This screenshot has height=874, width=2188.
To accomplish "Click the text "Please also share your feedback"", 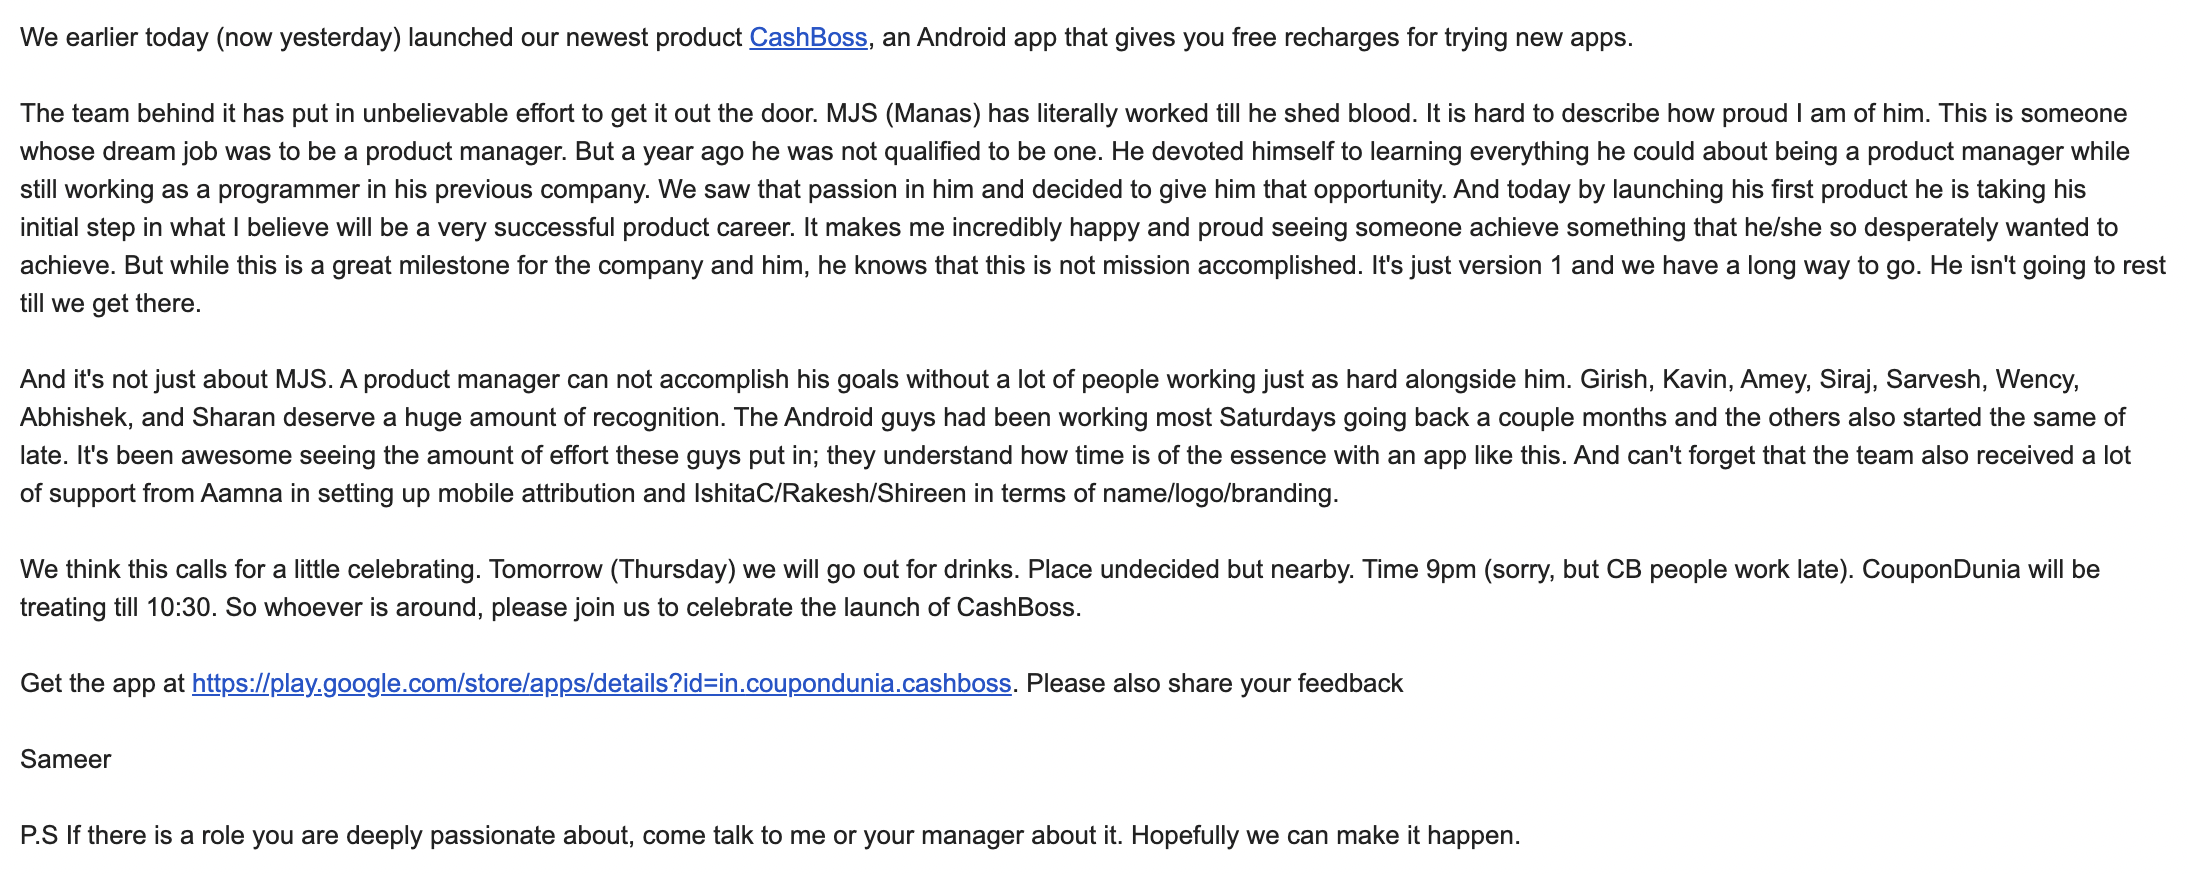I will pyautogui.click(x=1214, y=684).
